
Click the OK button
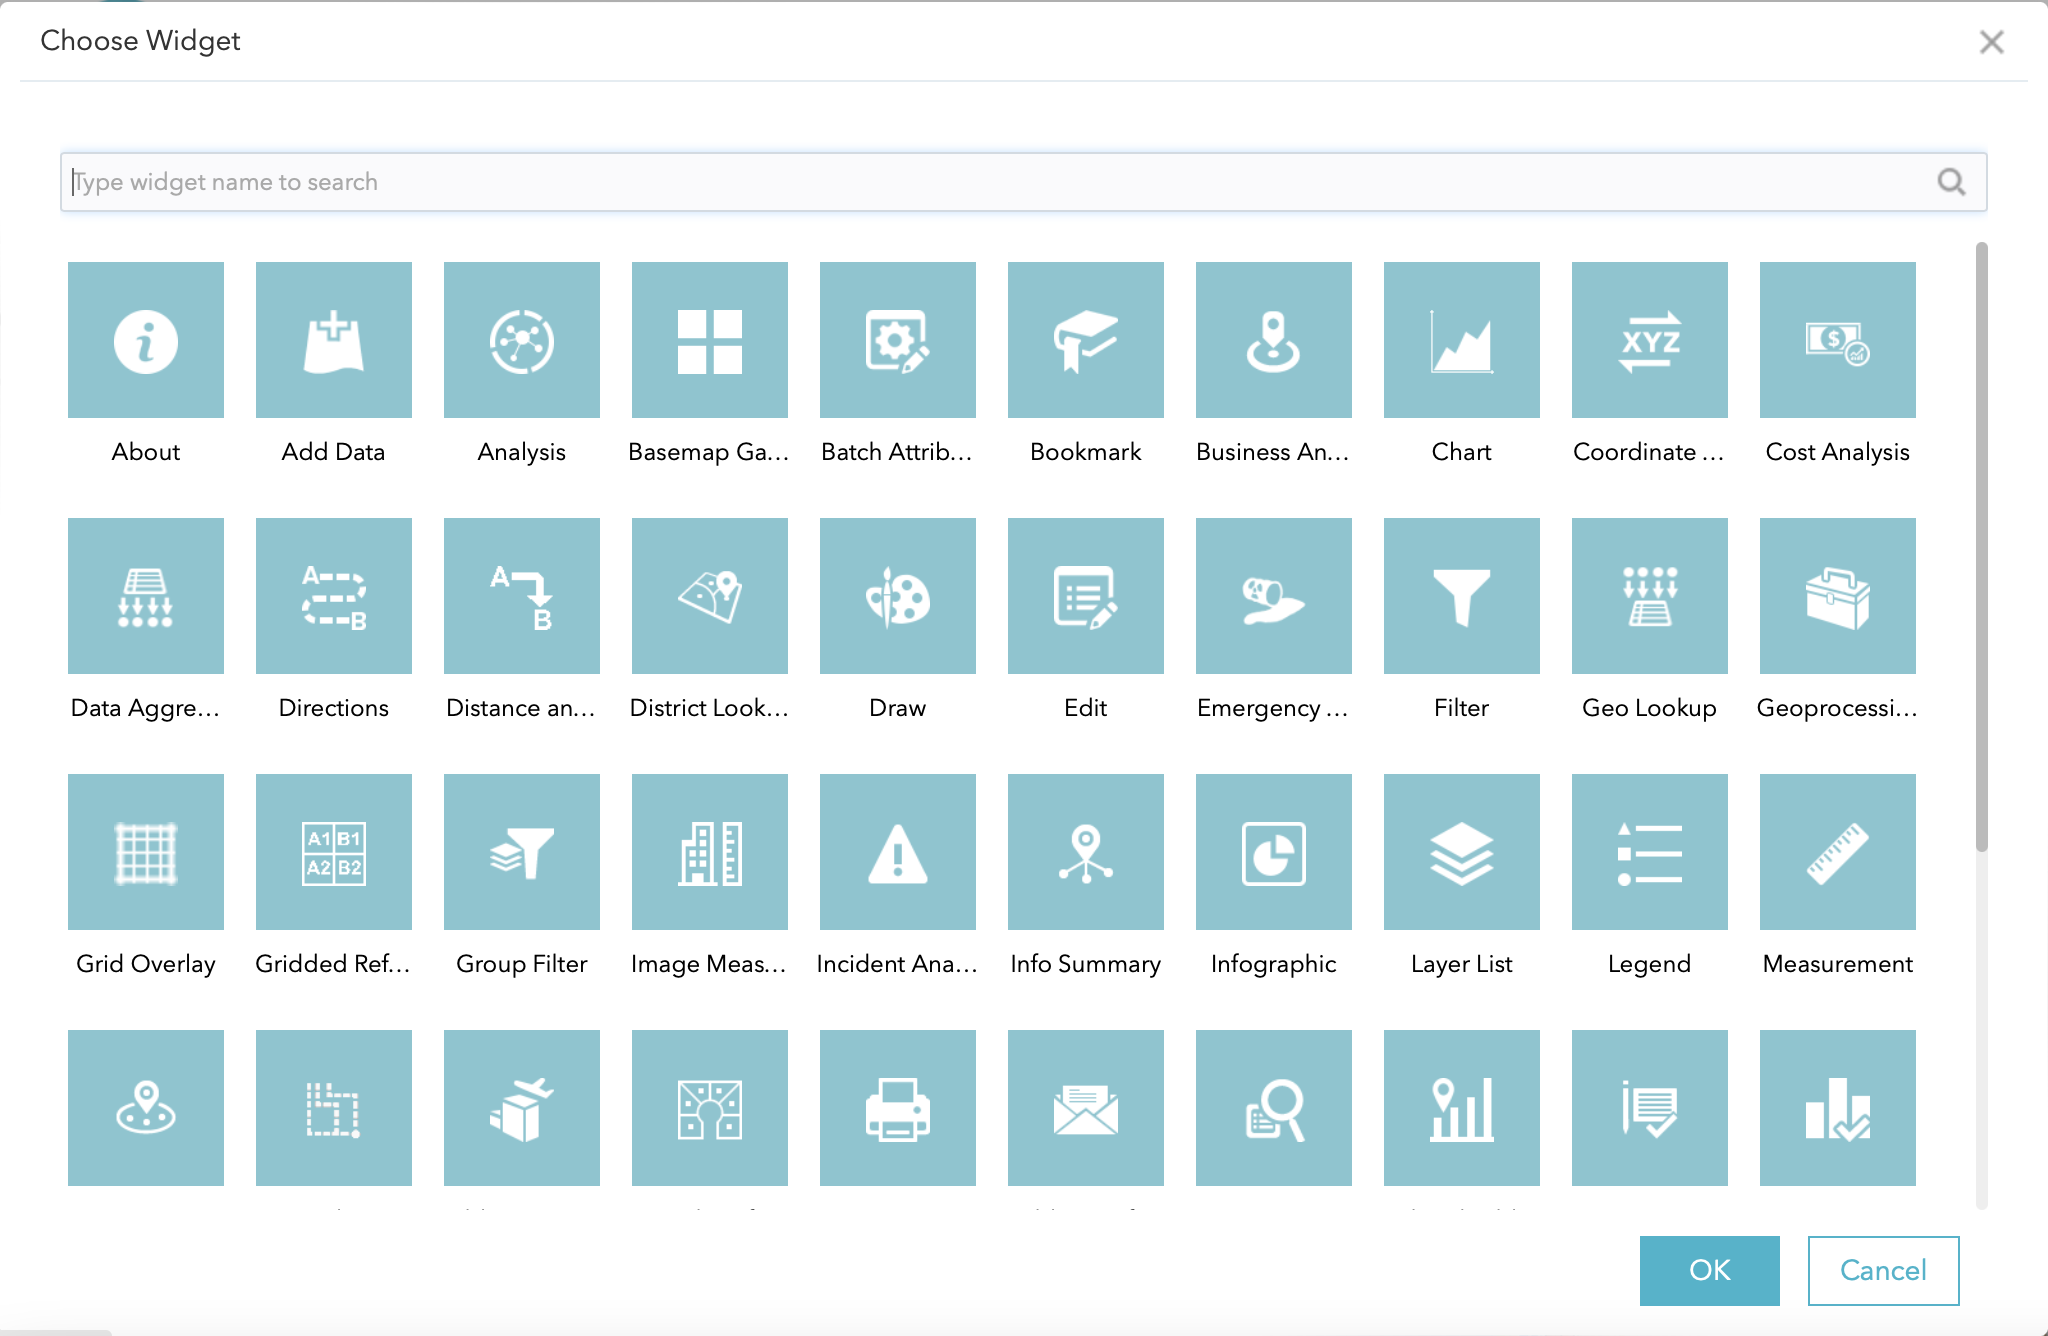1709,1270
